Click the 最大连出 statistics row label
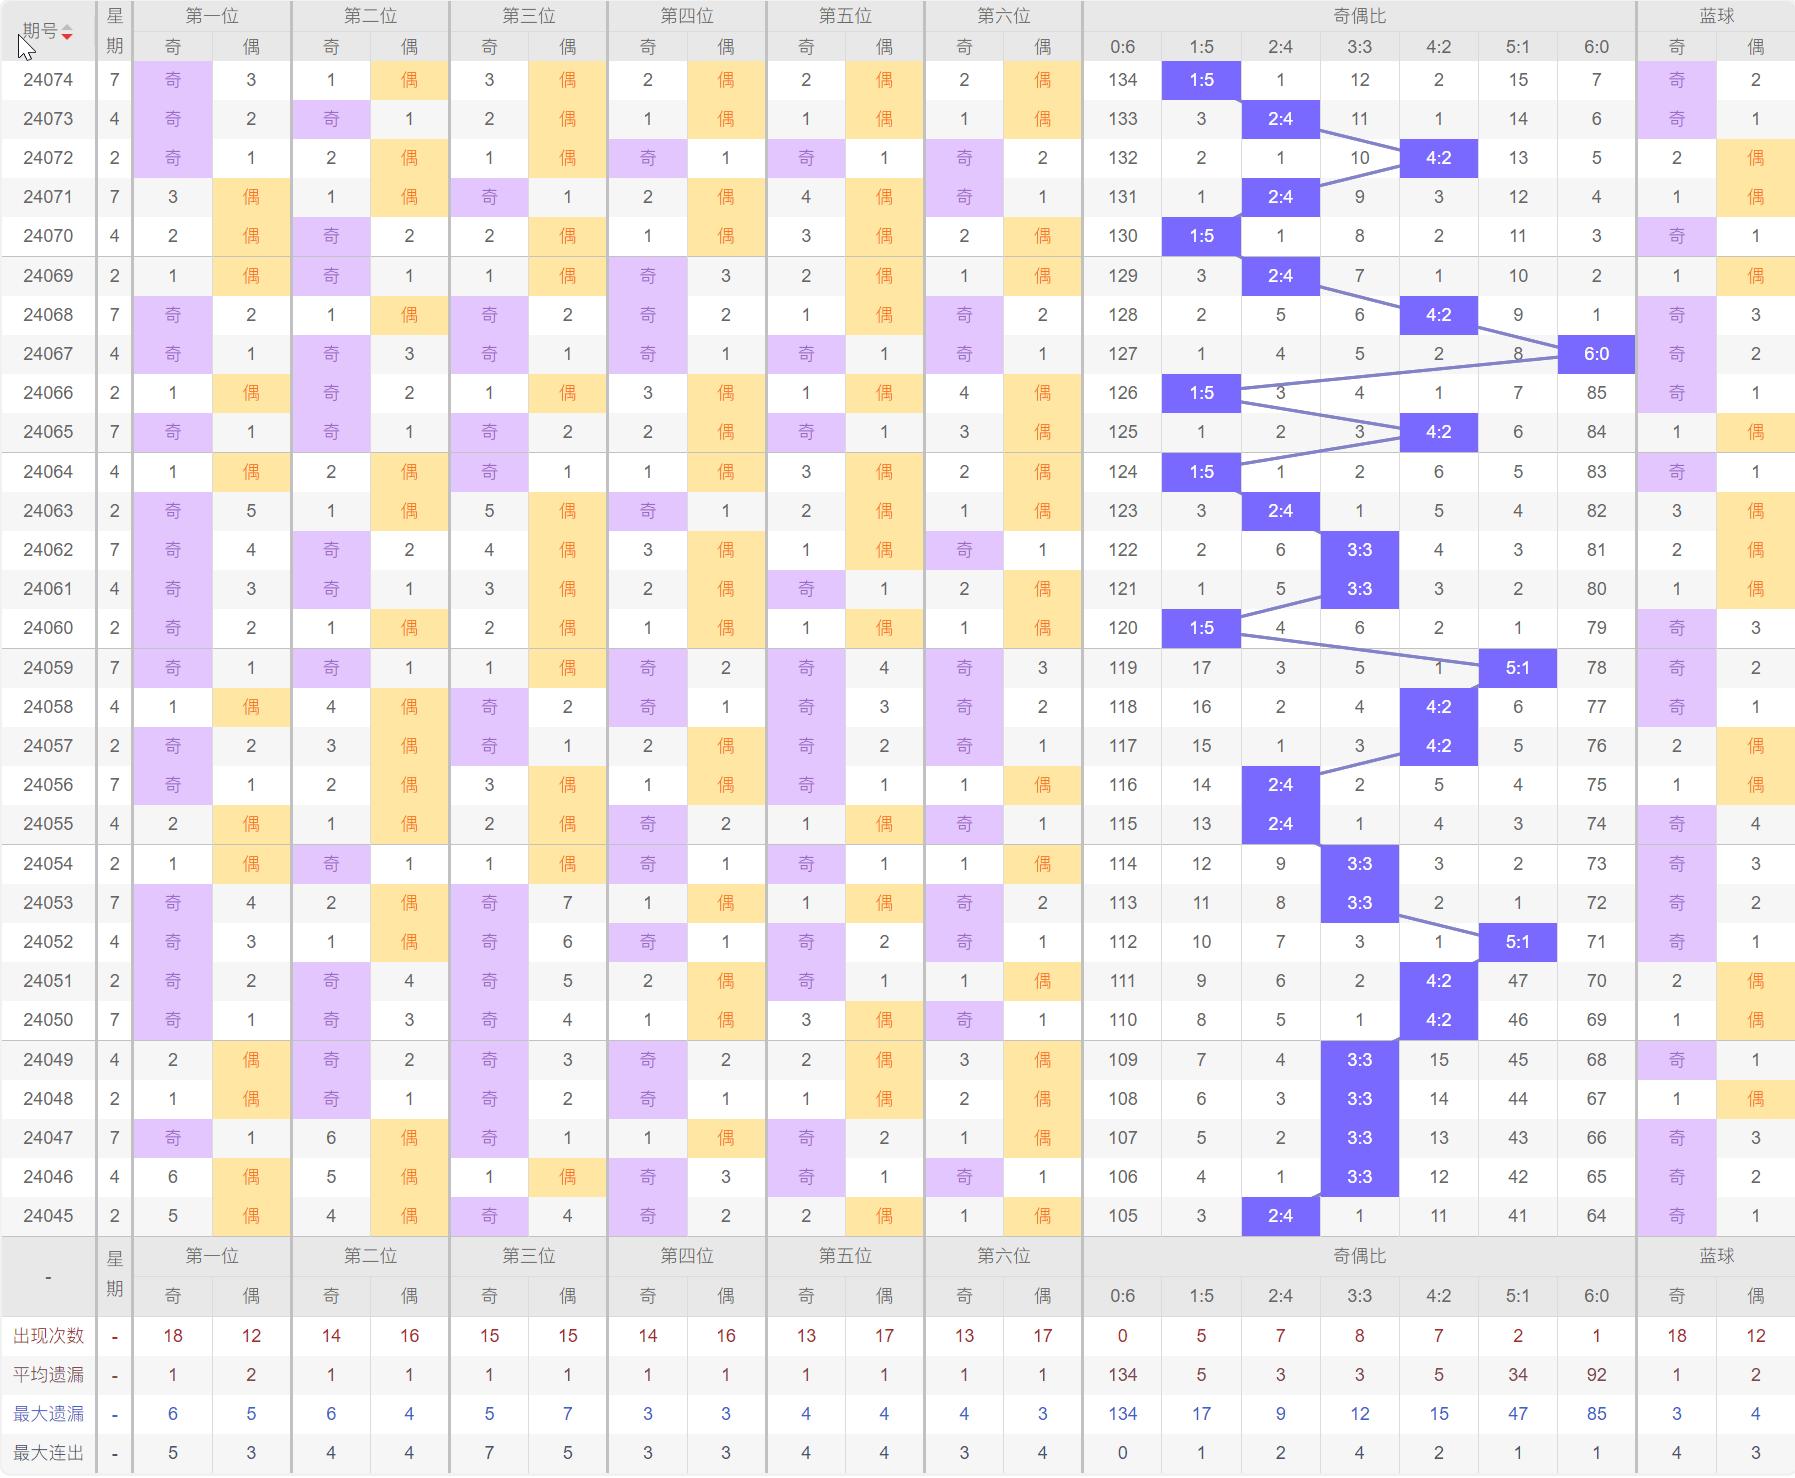 pyautogui.click(x=48, y=1453)
